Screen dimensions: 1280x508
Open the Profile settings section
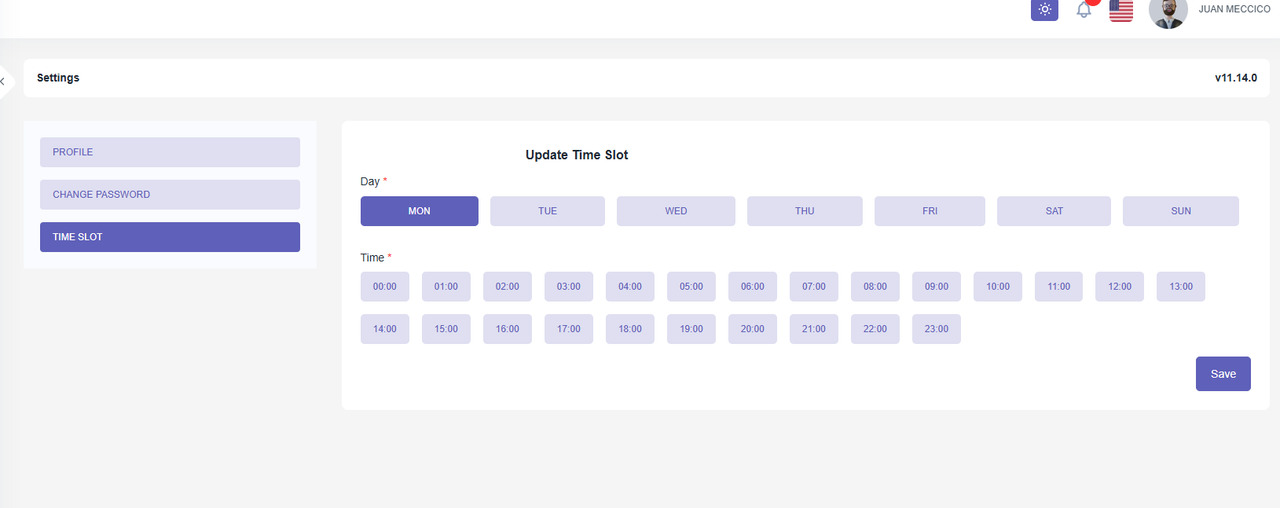point(170,152)
